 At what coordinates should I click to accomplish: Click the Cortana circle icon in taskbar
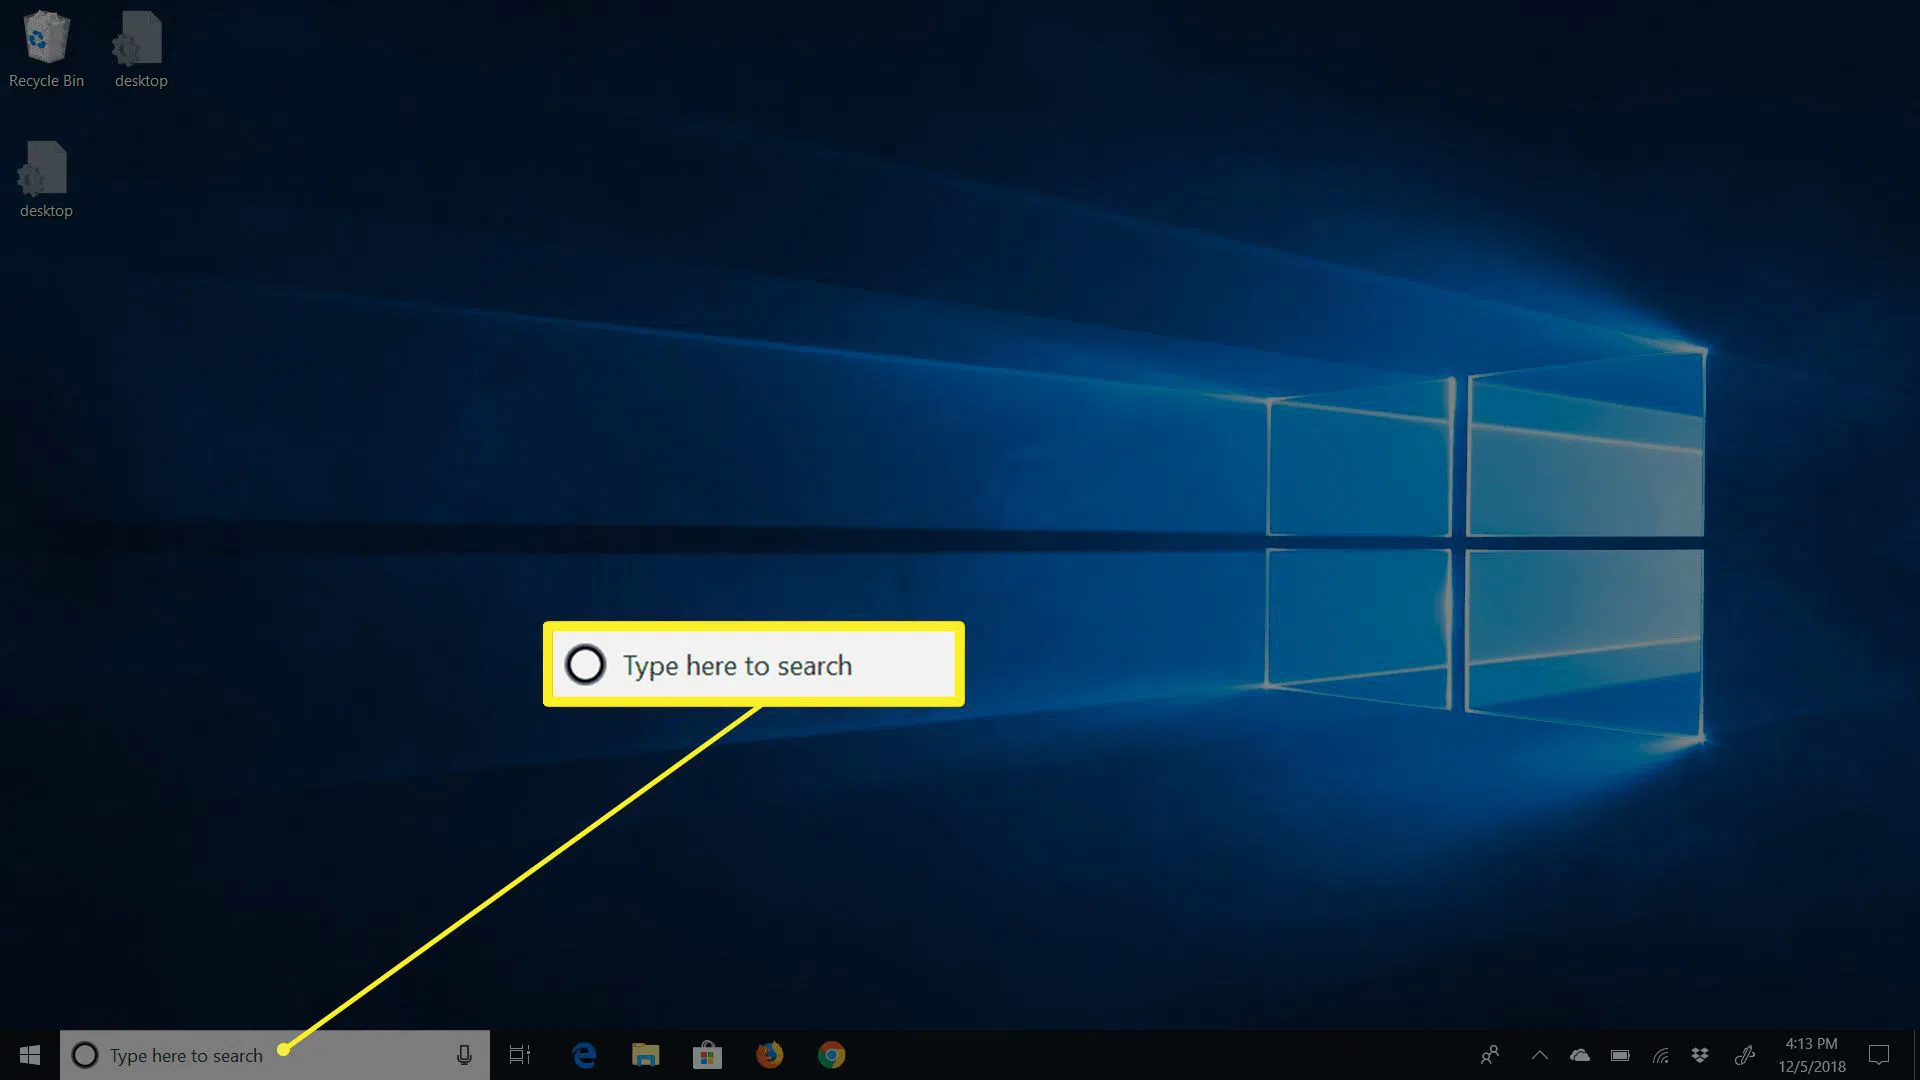click(85, 1055)
